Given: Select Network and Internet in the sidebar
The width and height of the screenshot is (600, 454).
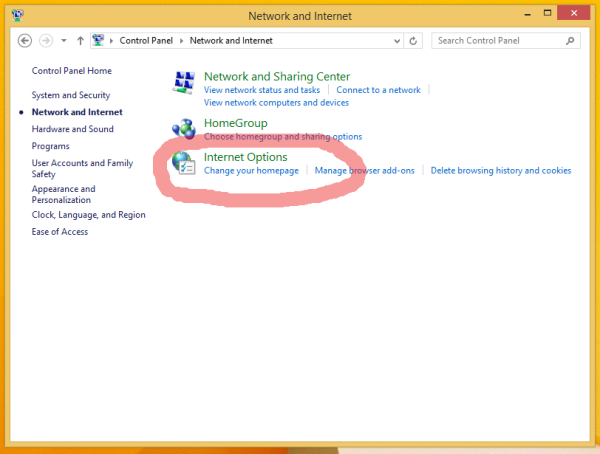Looking at the screenshot, I should pos(77,112).
